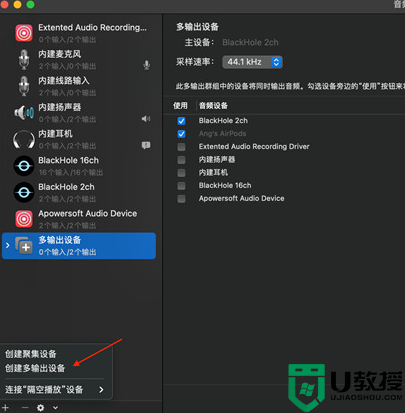
Task: Select 内建耳机 device name in sidebar
Action: coord(55,134)
